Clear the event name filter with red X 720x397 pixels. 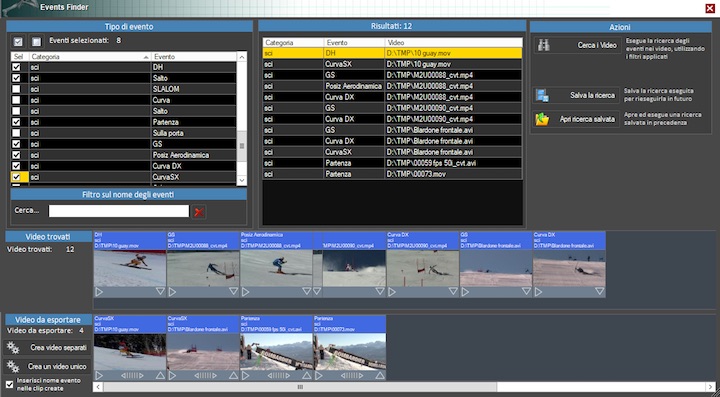click(x=198, y=212)
